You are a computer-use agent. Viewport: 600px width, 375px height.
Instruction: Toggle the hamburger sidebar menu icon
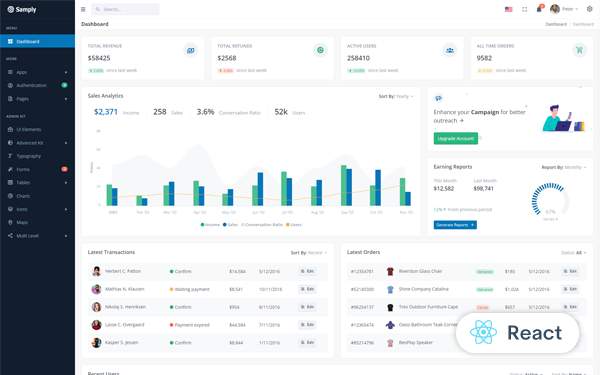(x=83, y=9)
